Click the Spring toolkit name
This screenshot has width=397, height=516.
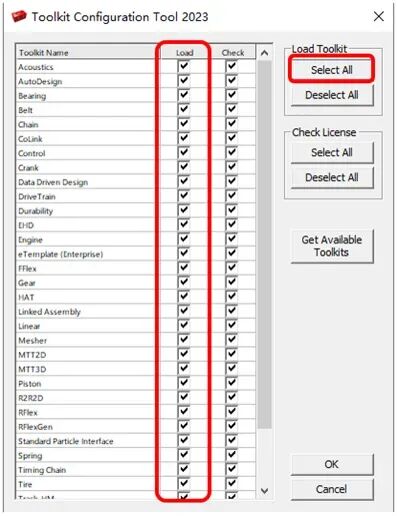pyautogui.click(x=30, y=456)
